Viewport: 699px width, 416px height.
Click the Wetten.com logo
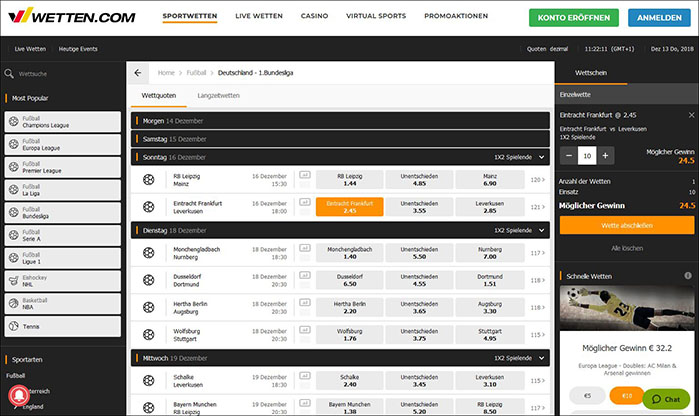pyautogui.click(x=72, y=16)
